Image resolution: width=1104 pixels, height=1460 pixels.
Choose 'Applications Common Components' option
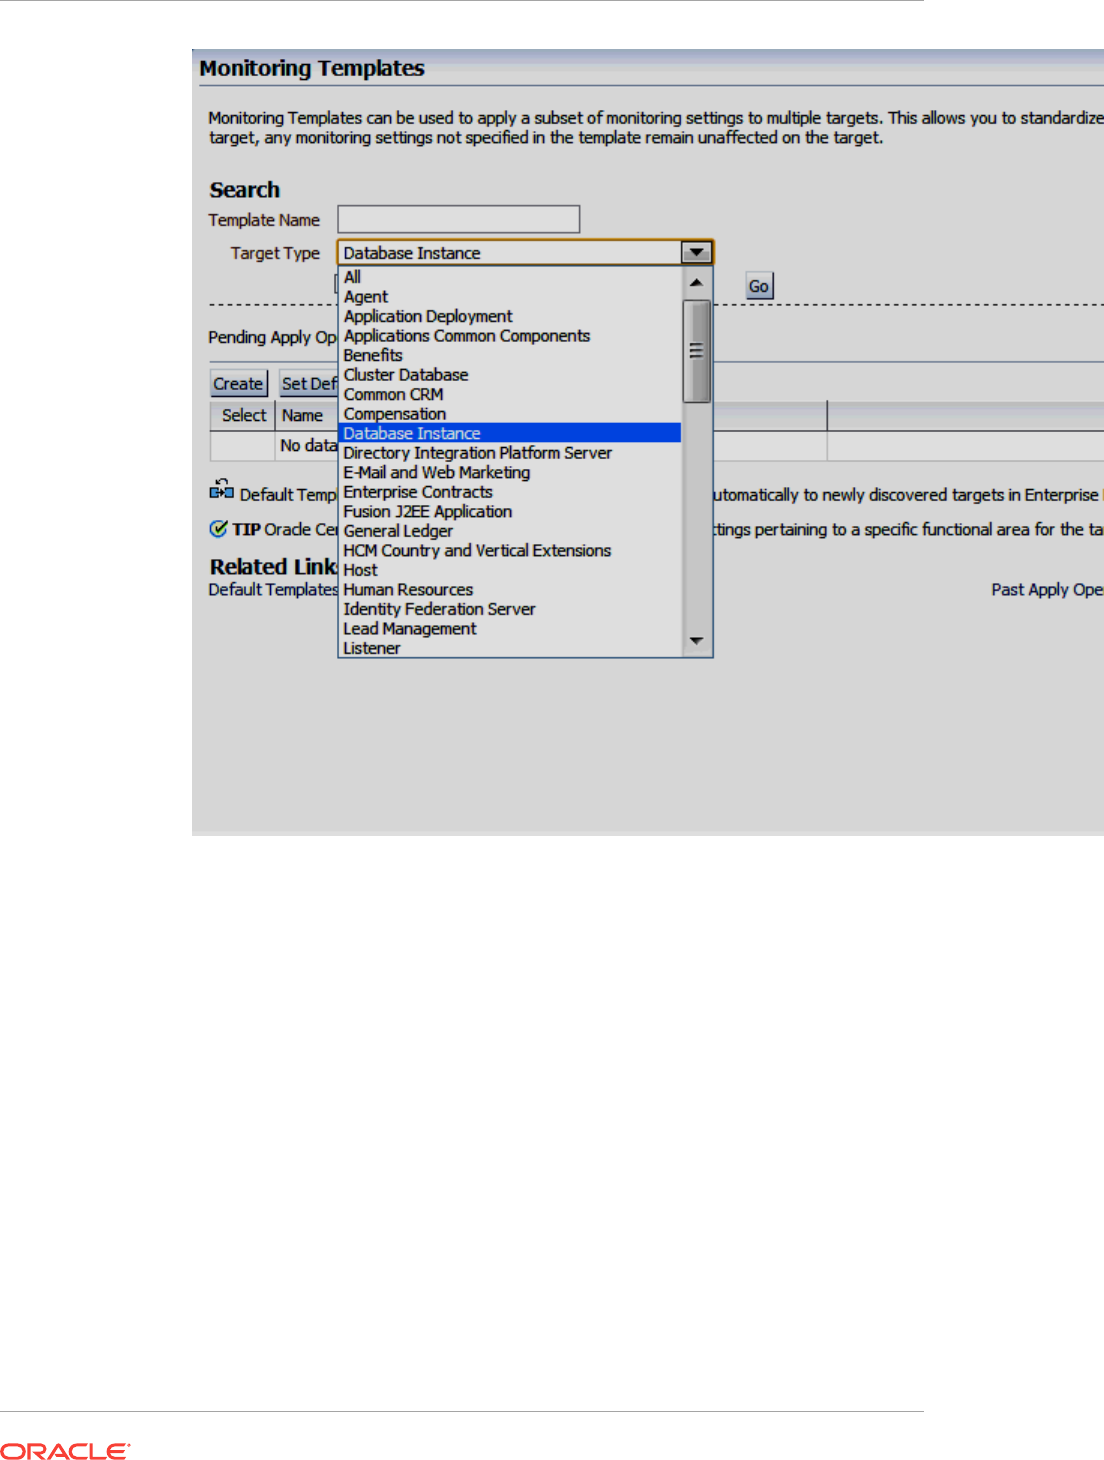pyautogui.click(x=510, y=336)
